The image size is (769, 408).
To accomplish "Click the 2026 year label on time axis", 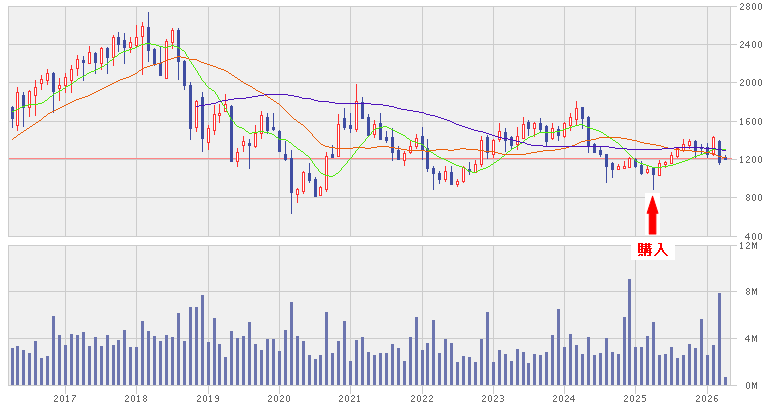I will [x=705, y=399].
